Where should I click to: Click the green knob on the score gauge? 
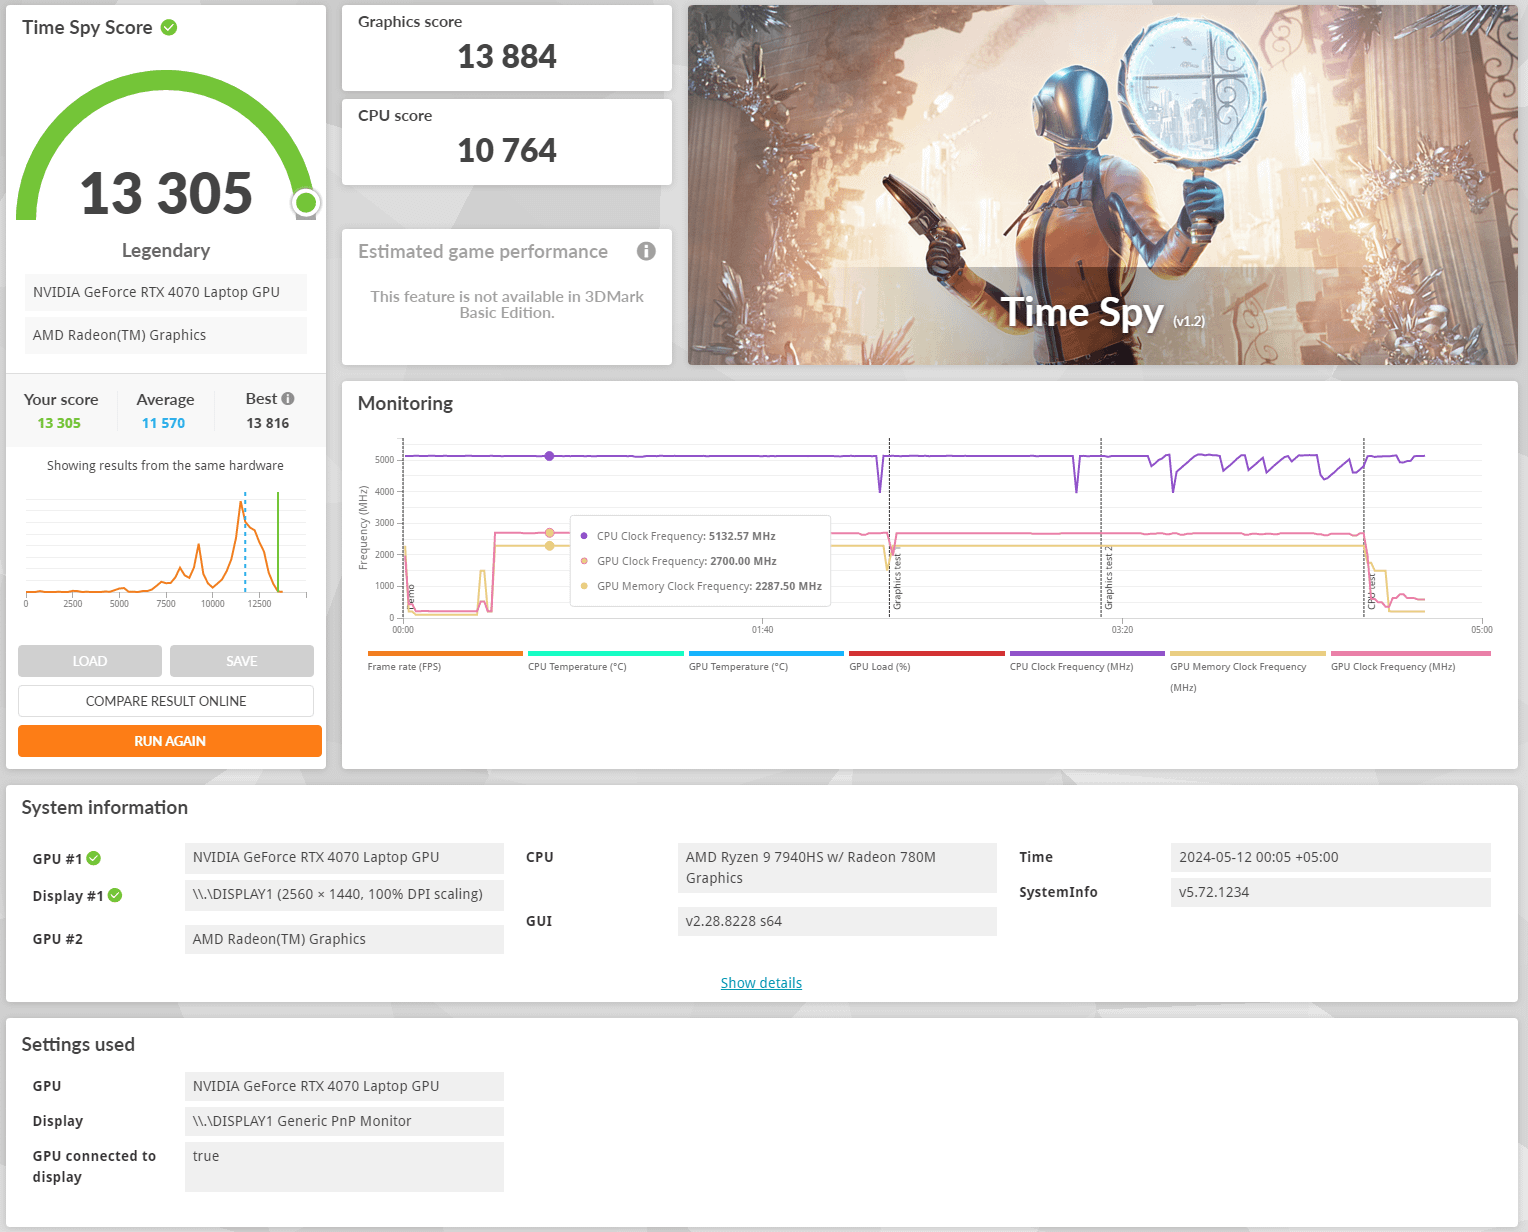coord(306,203)
